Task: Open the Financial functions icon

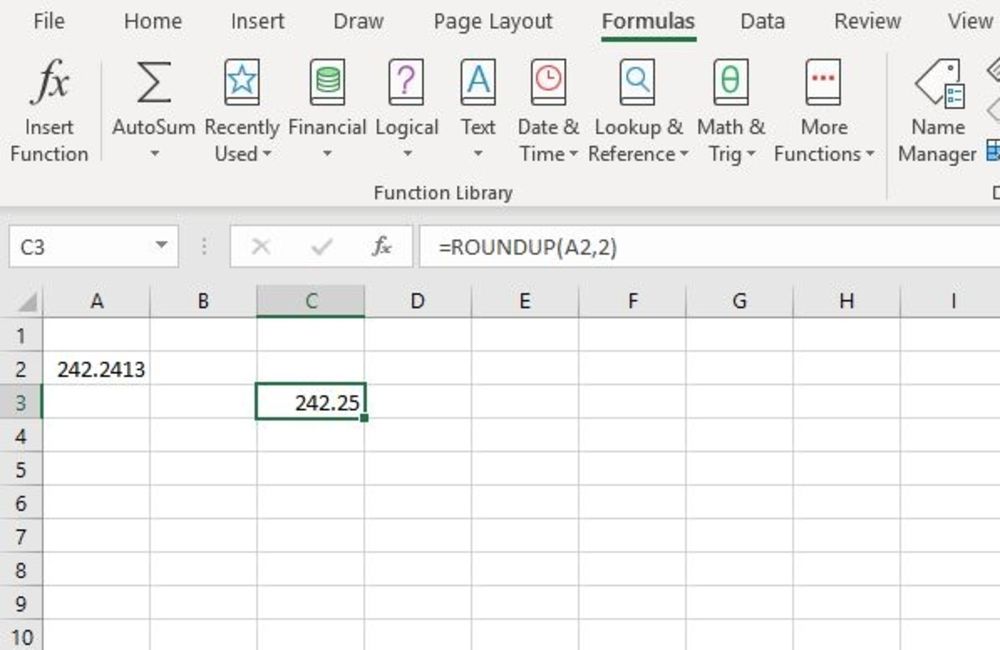Action: point(328,80)
